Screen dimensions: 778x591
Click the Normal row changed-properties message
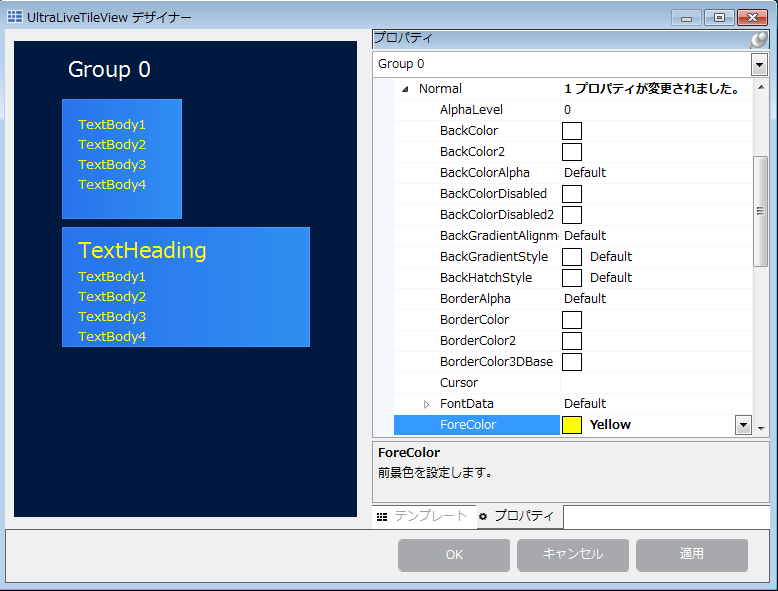pos(651,89)
